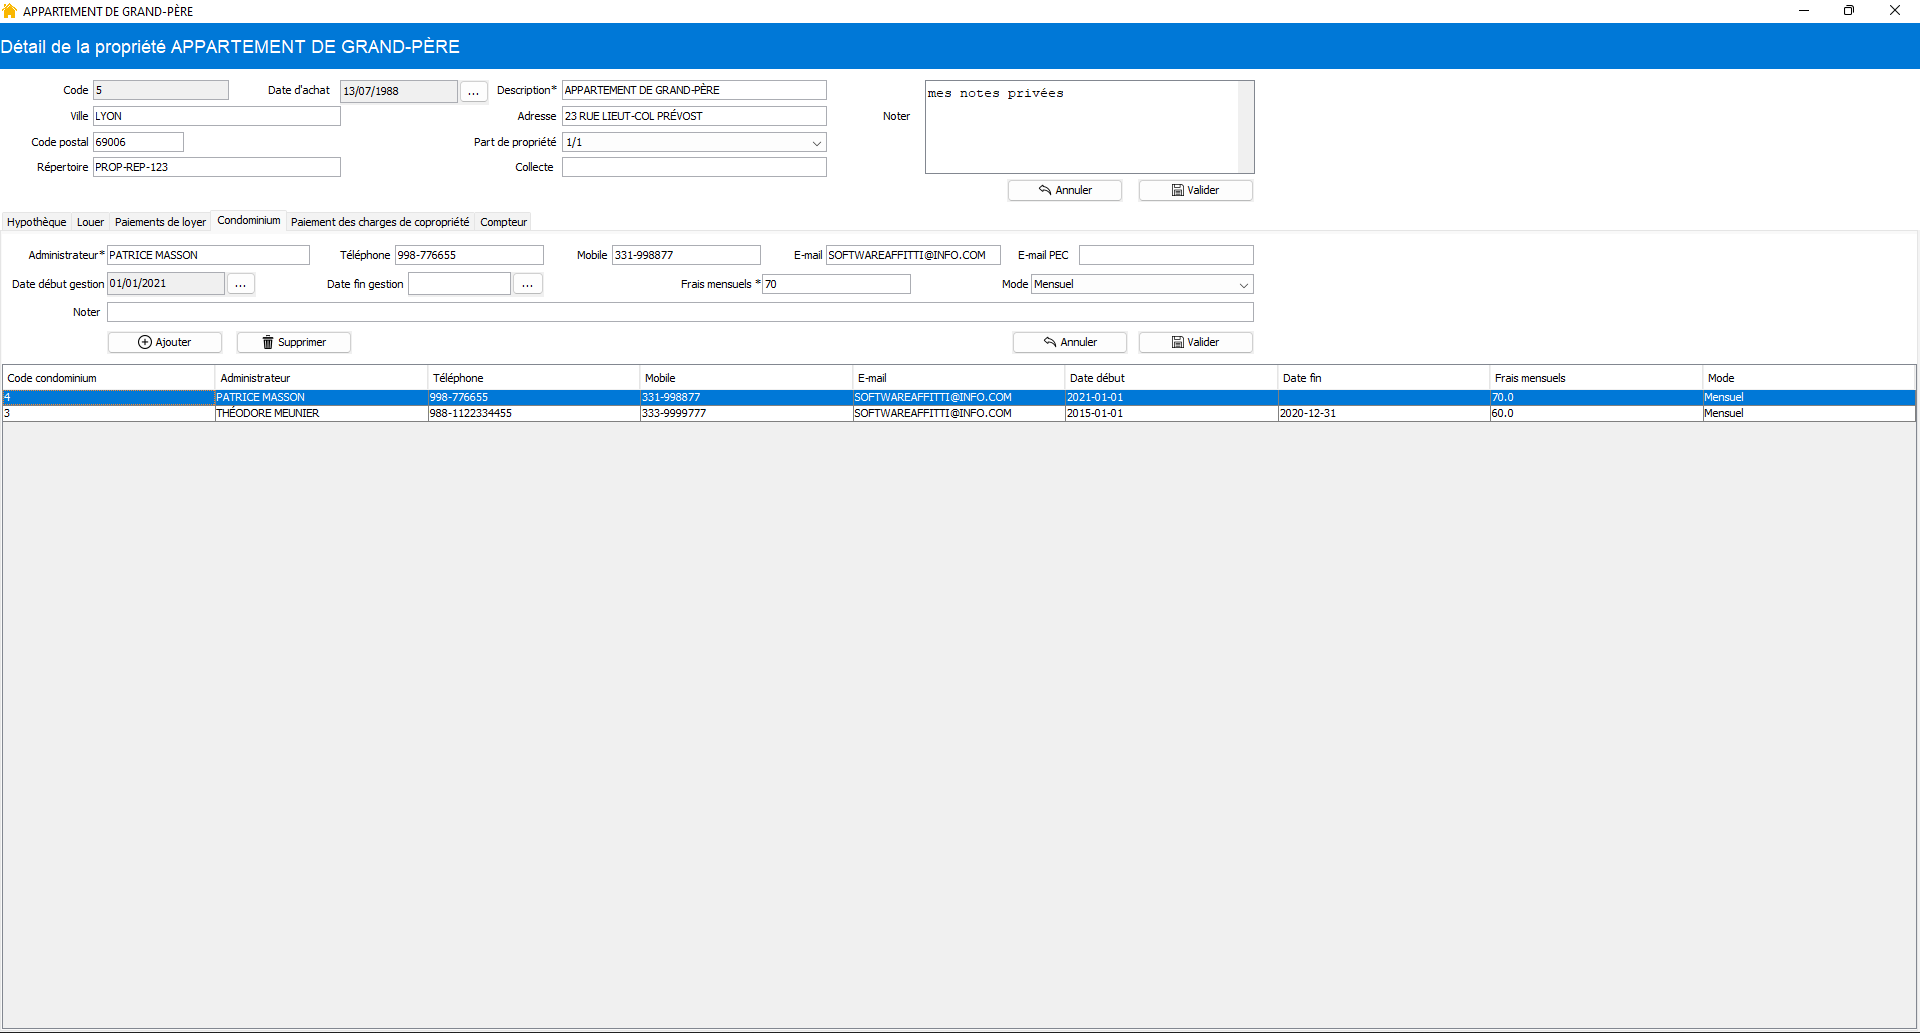
Task: Click the 998-776655 table cell
Action: pos(534,397)
